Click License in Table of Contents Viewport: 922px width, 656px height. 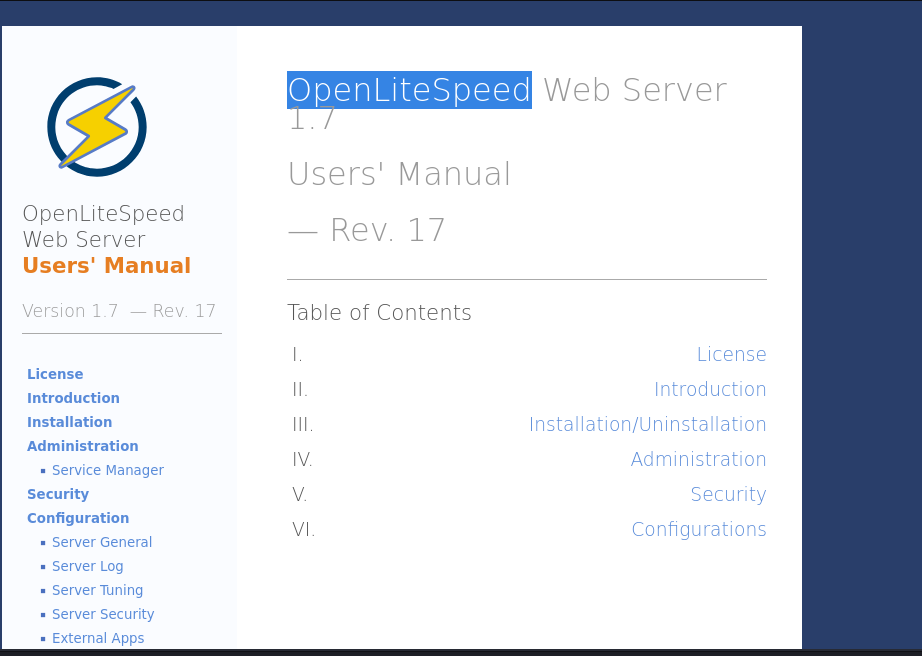point(731,355)
